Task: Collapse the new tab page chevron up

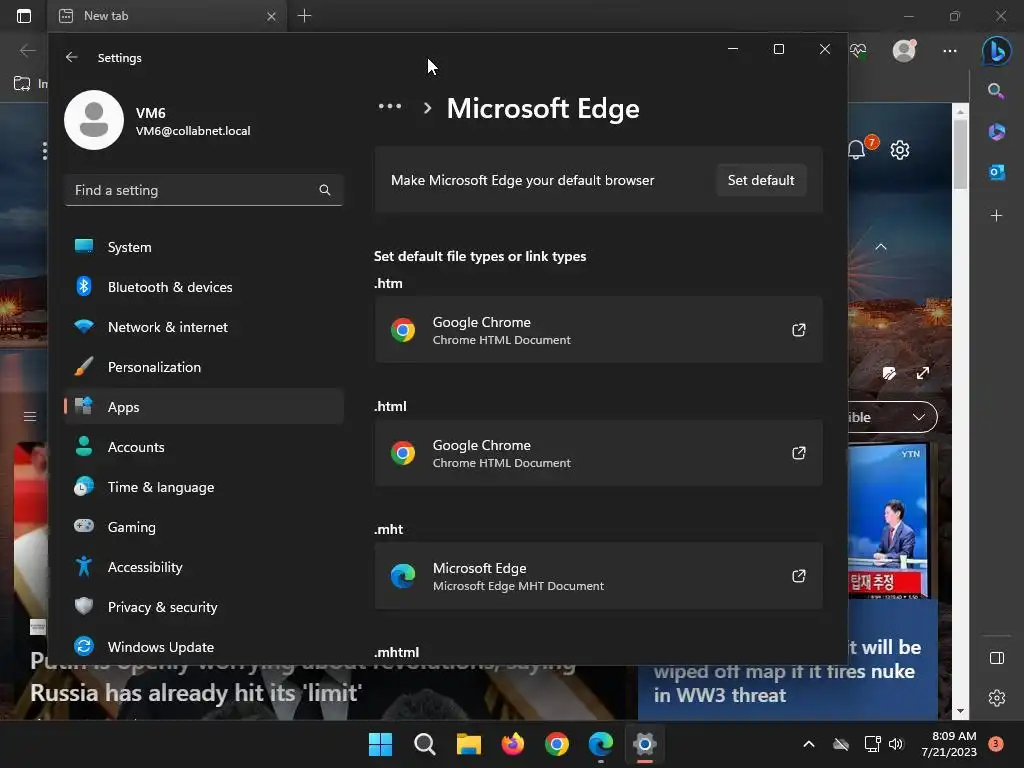Action: click(x=881, y=247)
